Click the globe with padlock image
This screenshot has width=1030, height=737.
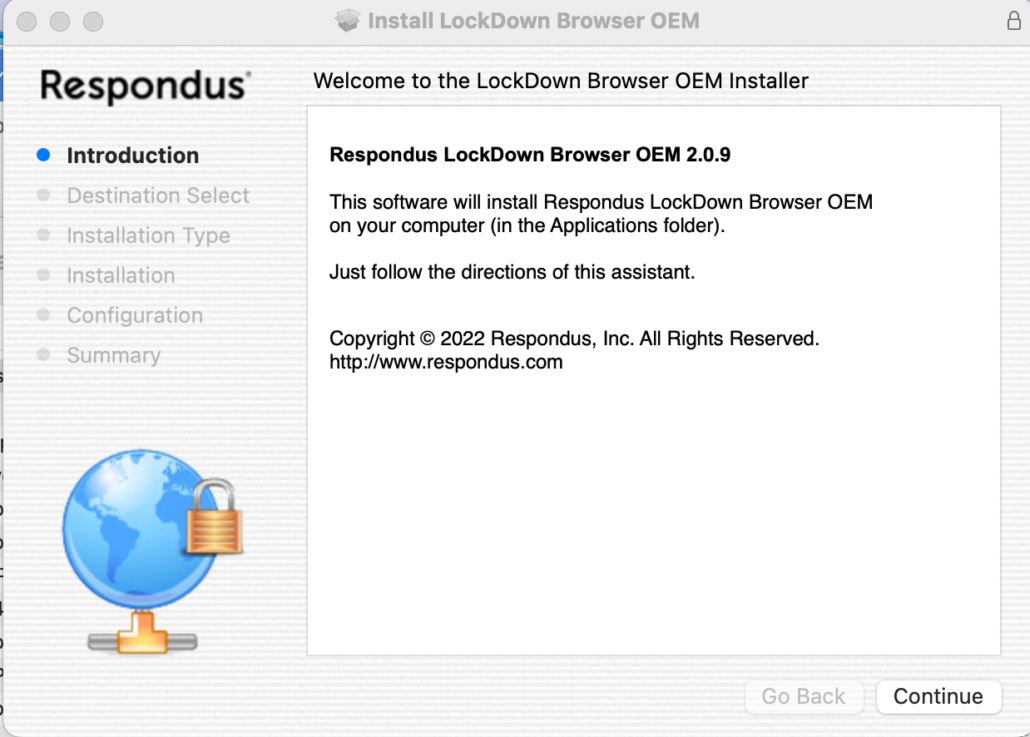[153, 550]
